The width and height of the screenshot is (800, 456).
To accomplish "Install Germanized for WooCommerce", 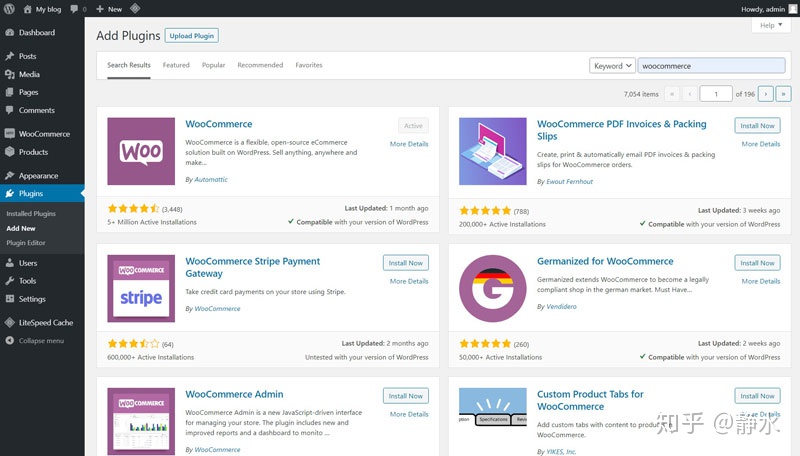I will (x=758, y=263).
